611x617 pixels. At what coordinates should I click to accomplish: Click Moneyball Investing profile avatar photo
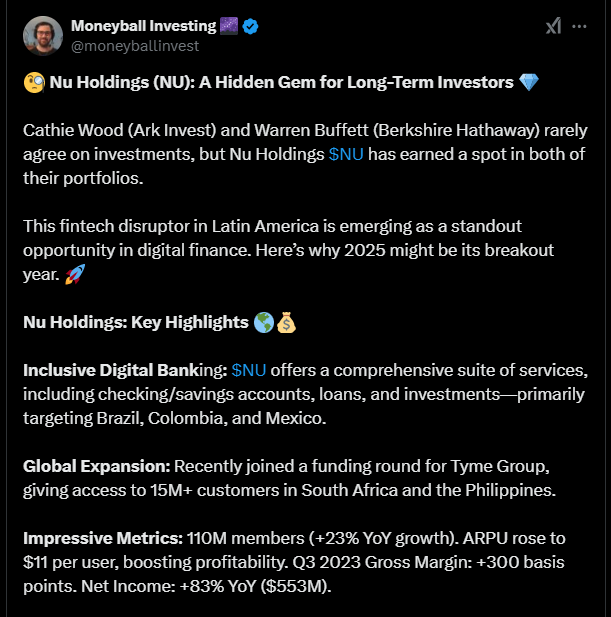coord(42,35)
